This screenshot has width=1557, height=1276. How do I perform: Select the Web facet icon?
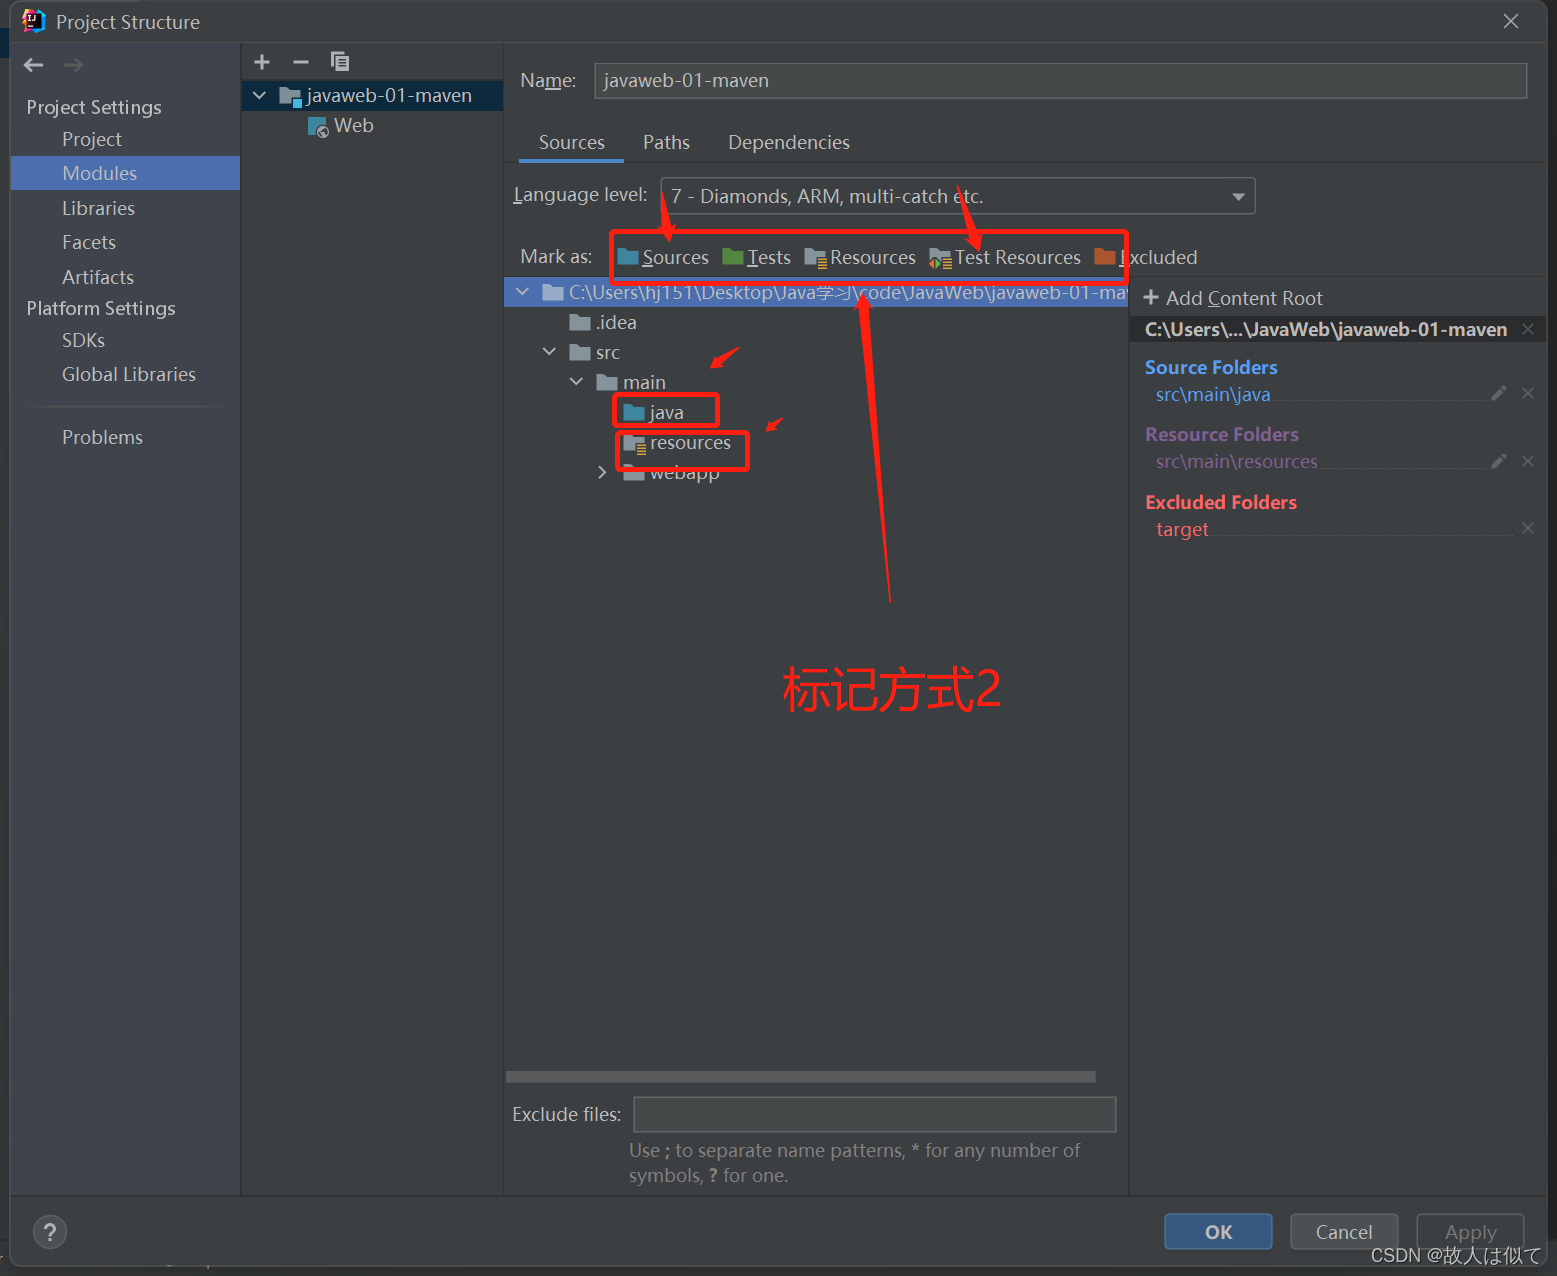[x=318, y=127]
